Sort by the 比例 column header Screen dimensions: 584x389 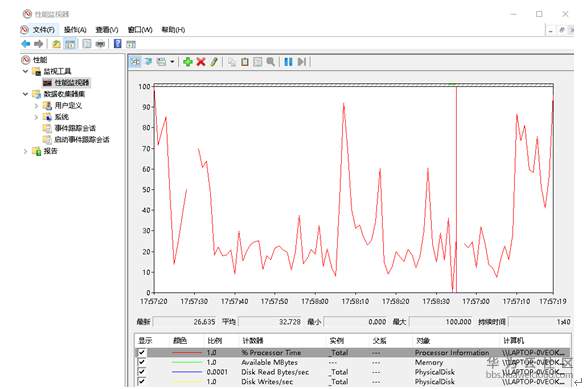(215, 340)
